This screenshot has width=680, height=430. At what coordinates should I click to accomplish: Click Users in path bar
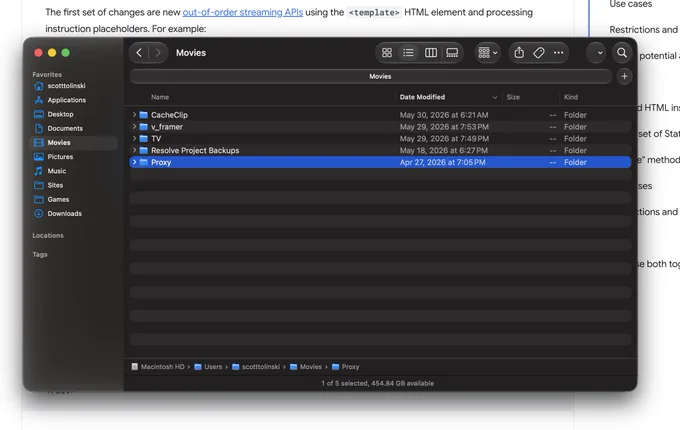pos(208,367)
